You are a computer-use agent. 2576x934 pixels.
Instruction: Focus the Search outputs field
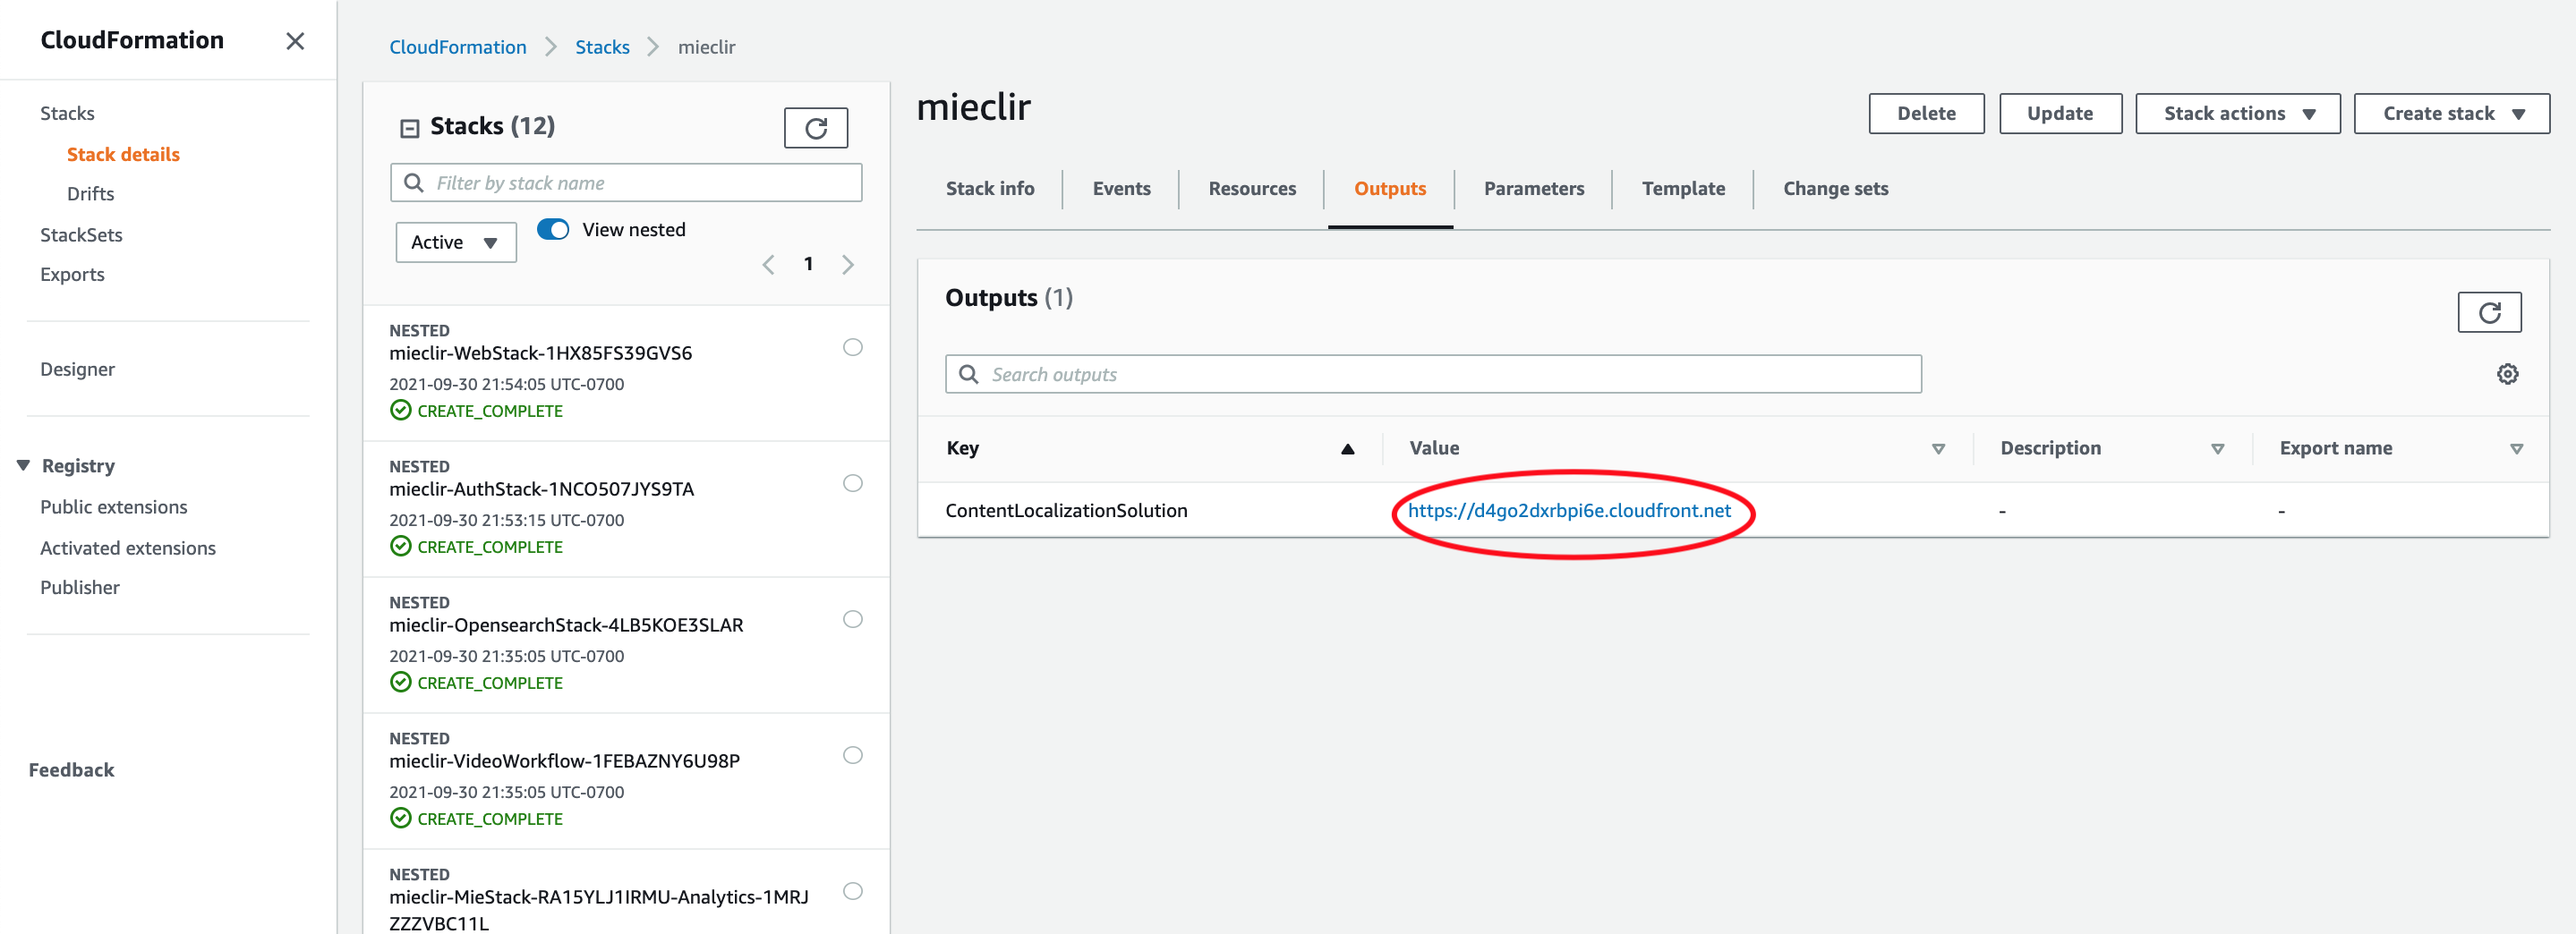[1432, 374]
